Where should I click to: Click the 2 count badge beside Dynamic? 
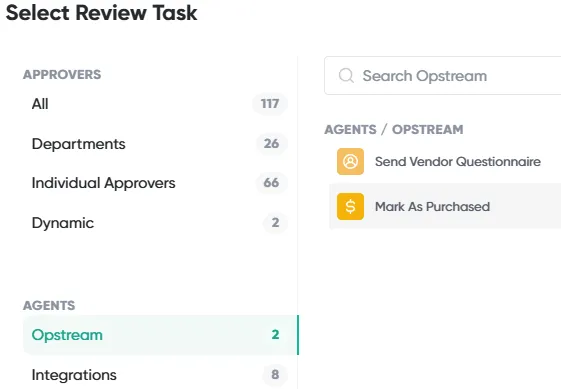(275, 223)
